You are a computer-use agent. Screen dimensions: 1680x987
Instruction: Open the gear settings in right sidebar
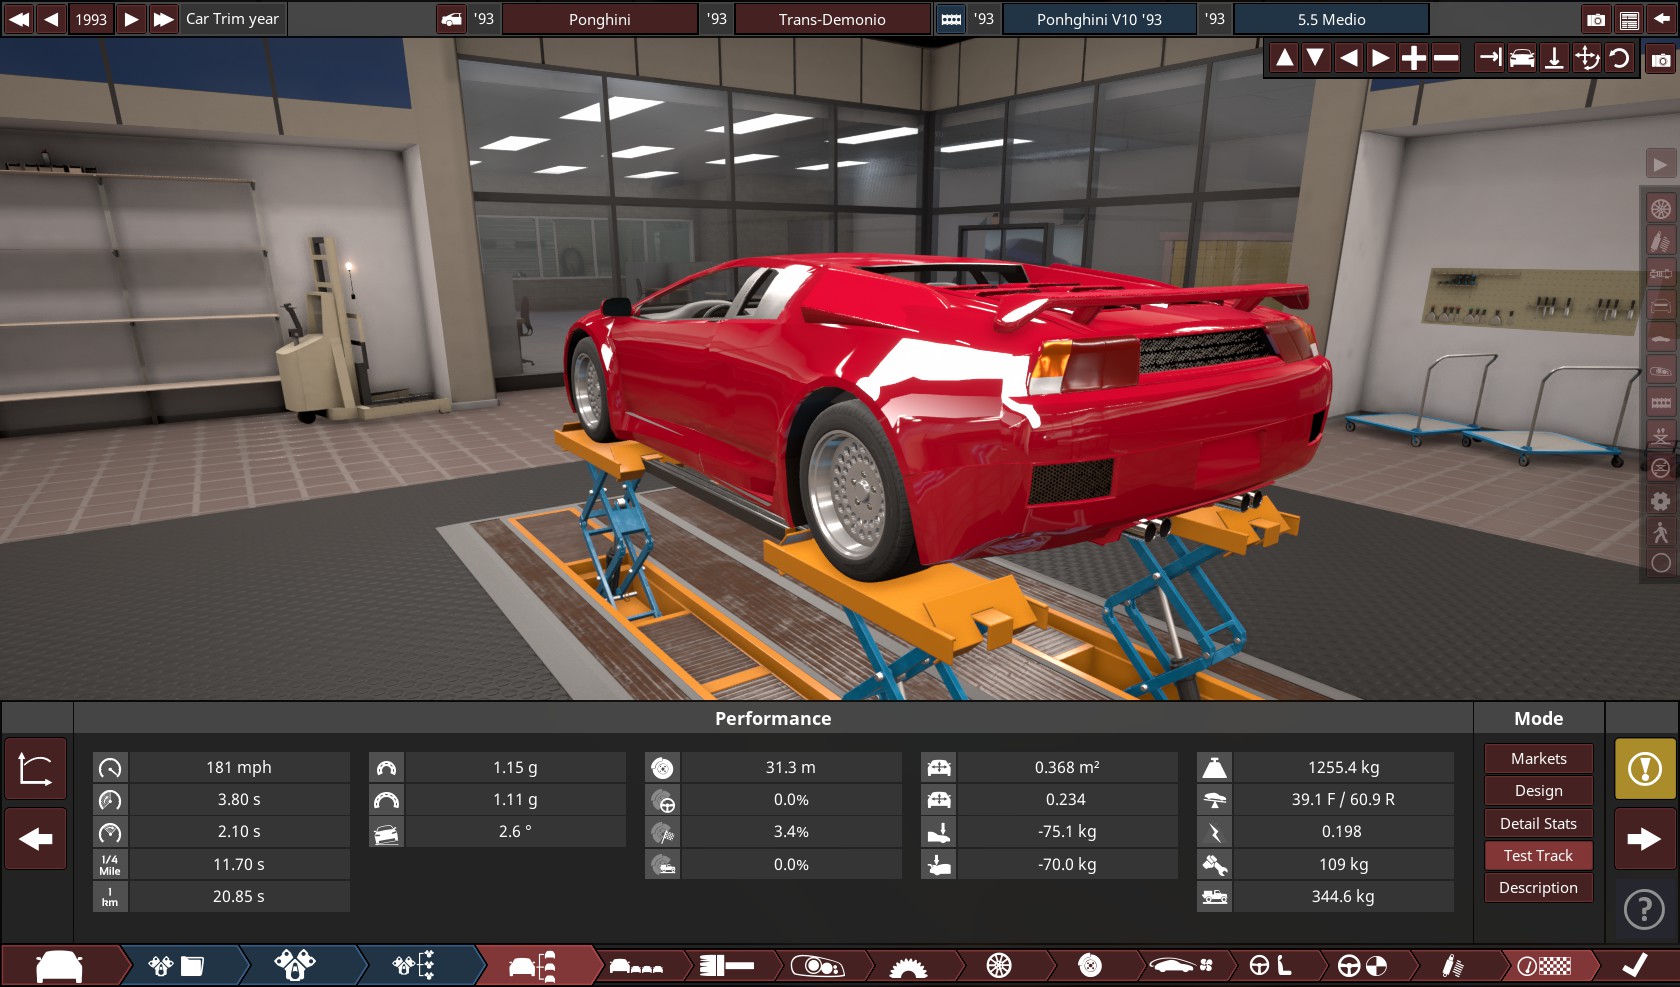click(x=1661, y=500)
